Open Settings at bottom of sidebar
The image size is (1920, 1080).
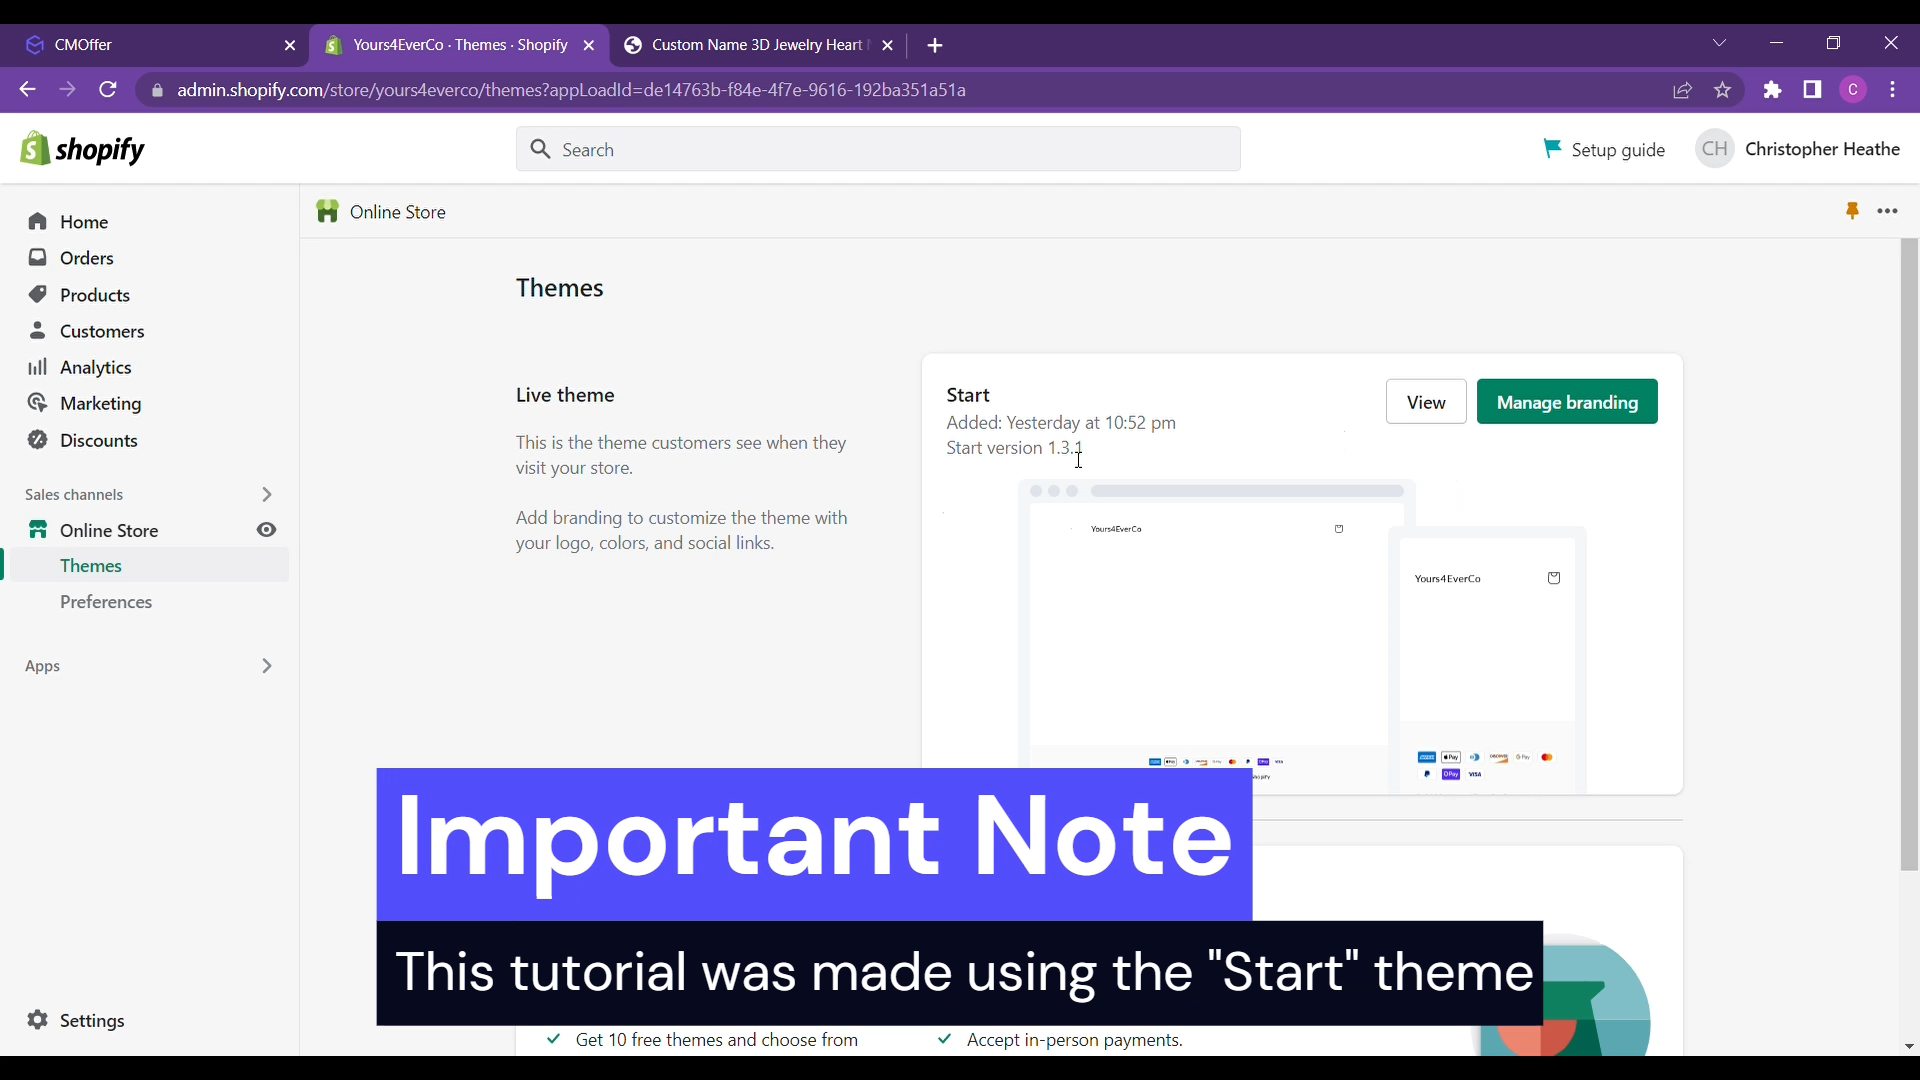coord(92,1020)
